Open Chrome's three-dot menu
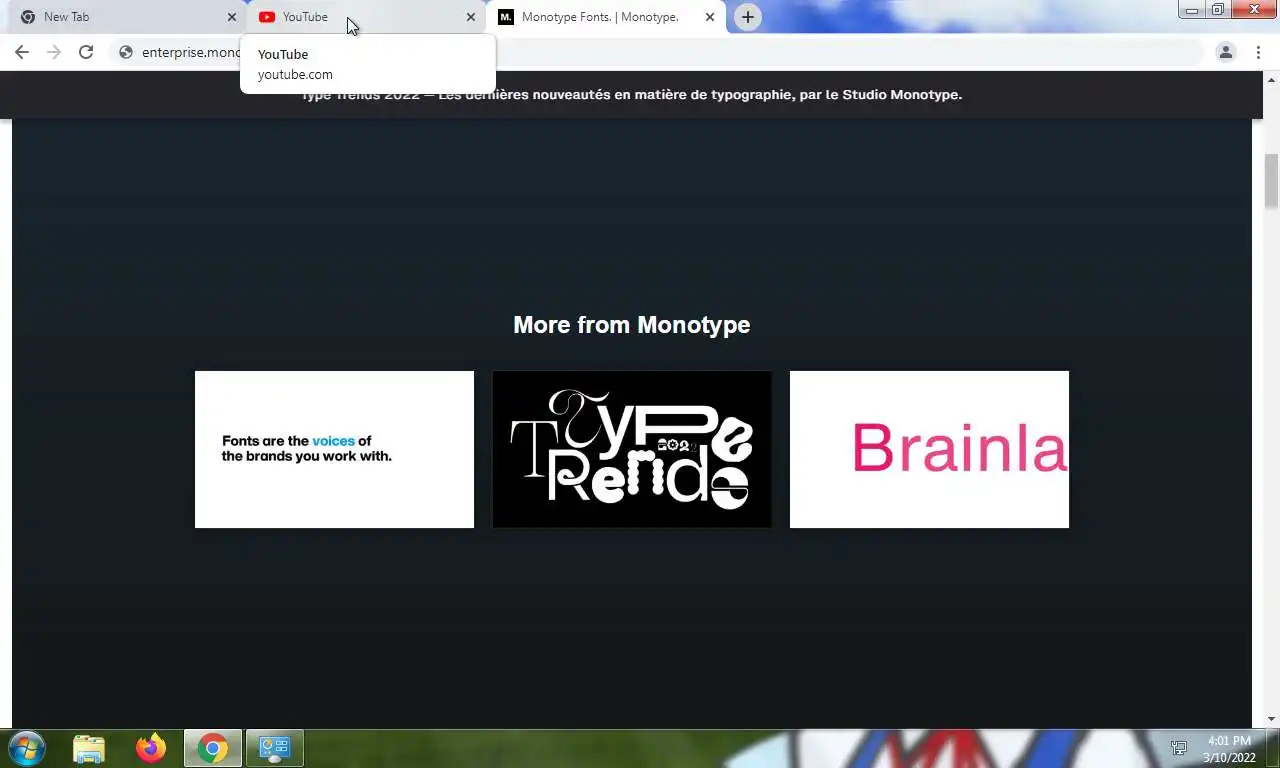The height and width of the screenshot is (768, 1280). pos(1258,52)
